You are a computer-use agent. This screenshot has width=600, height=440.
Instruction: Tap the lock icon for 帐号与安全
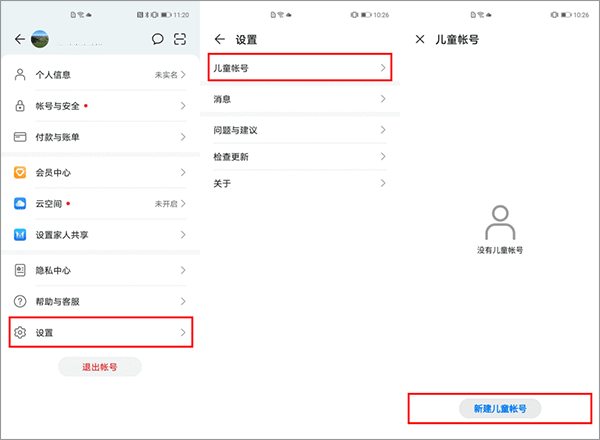[20, 106]
